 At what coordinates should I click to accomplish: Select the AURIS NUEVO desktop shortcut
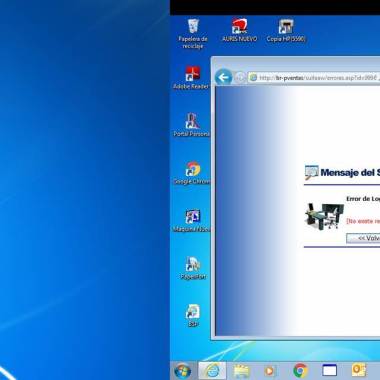(239, 30)
